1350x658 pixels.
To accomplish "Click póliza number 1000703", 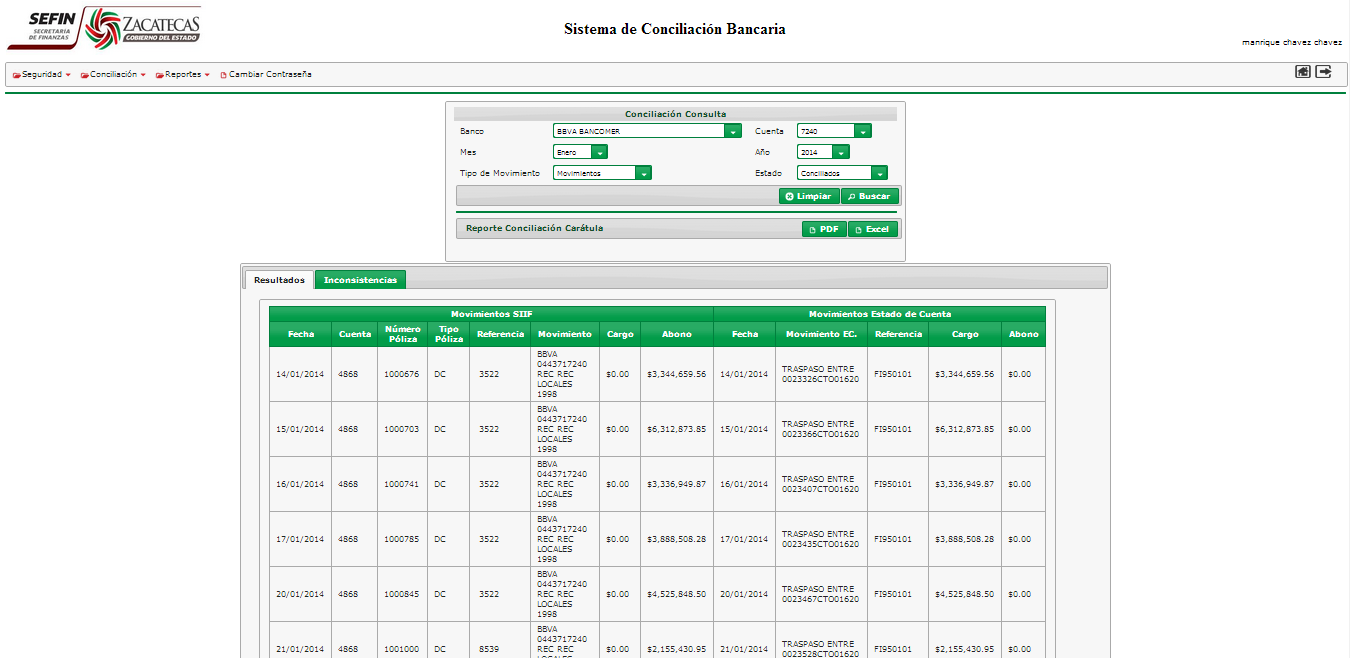I will 401,429.
